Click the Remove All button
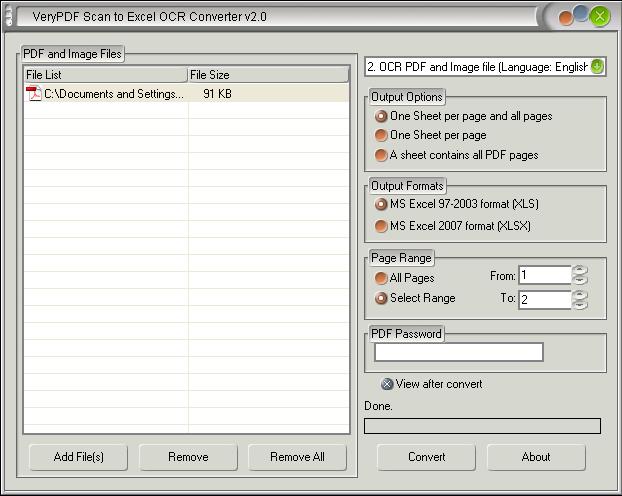The height and width of the screenshot is (496, 622). tap(297, 457)
